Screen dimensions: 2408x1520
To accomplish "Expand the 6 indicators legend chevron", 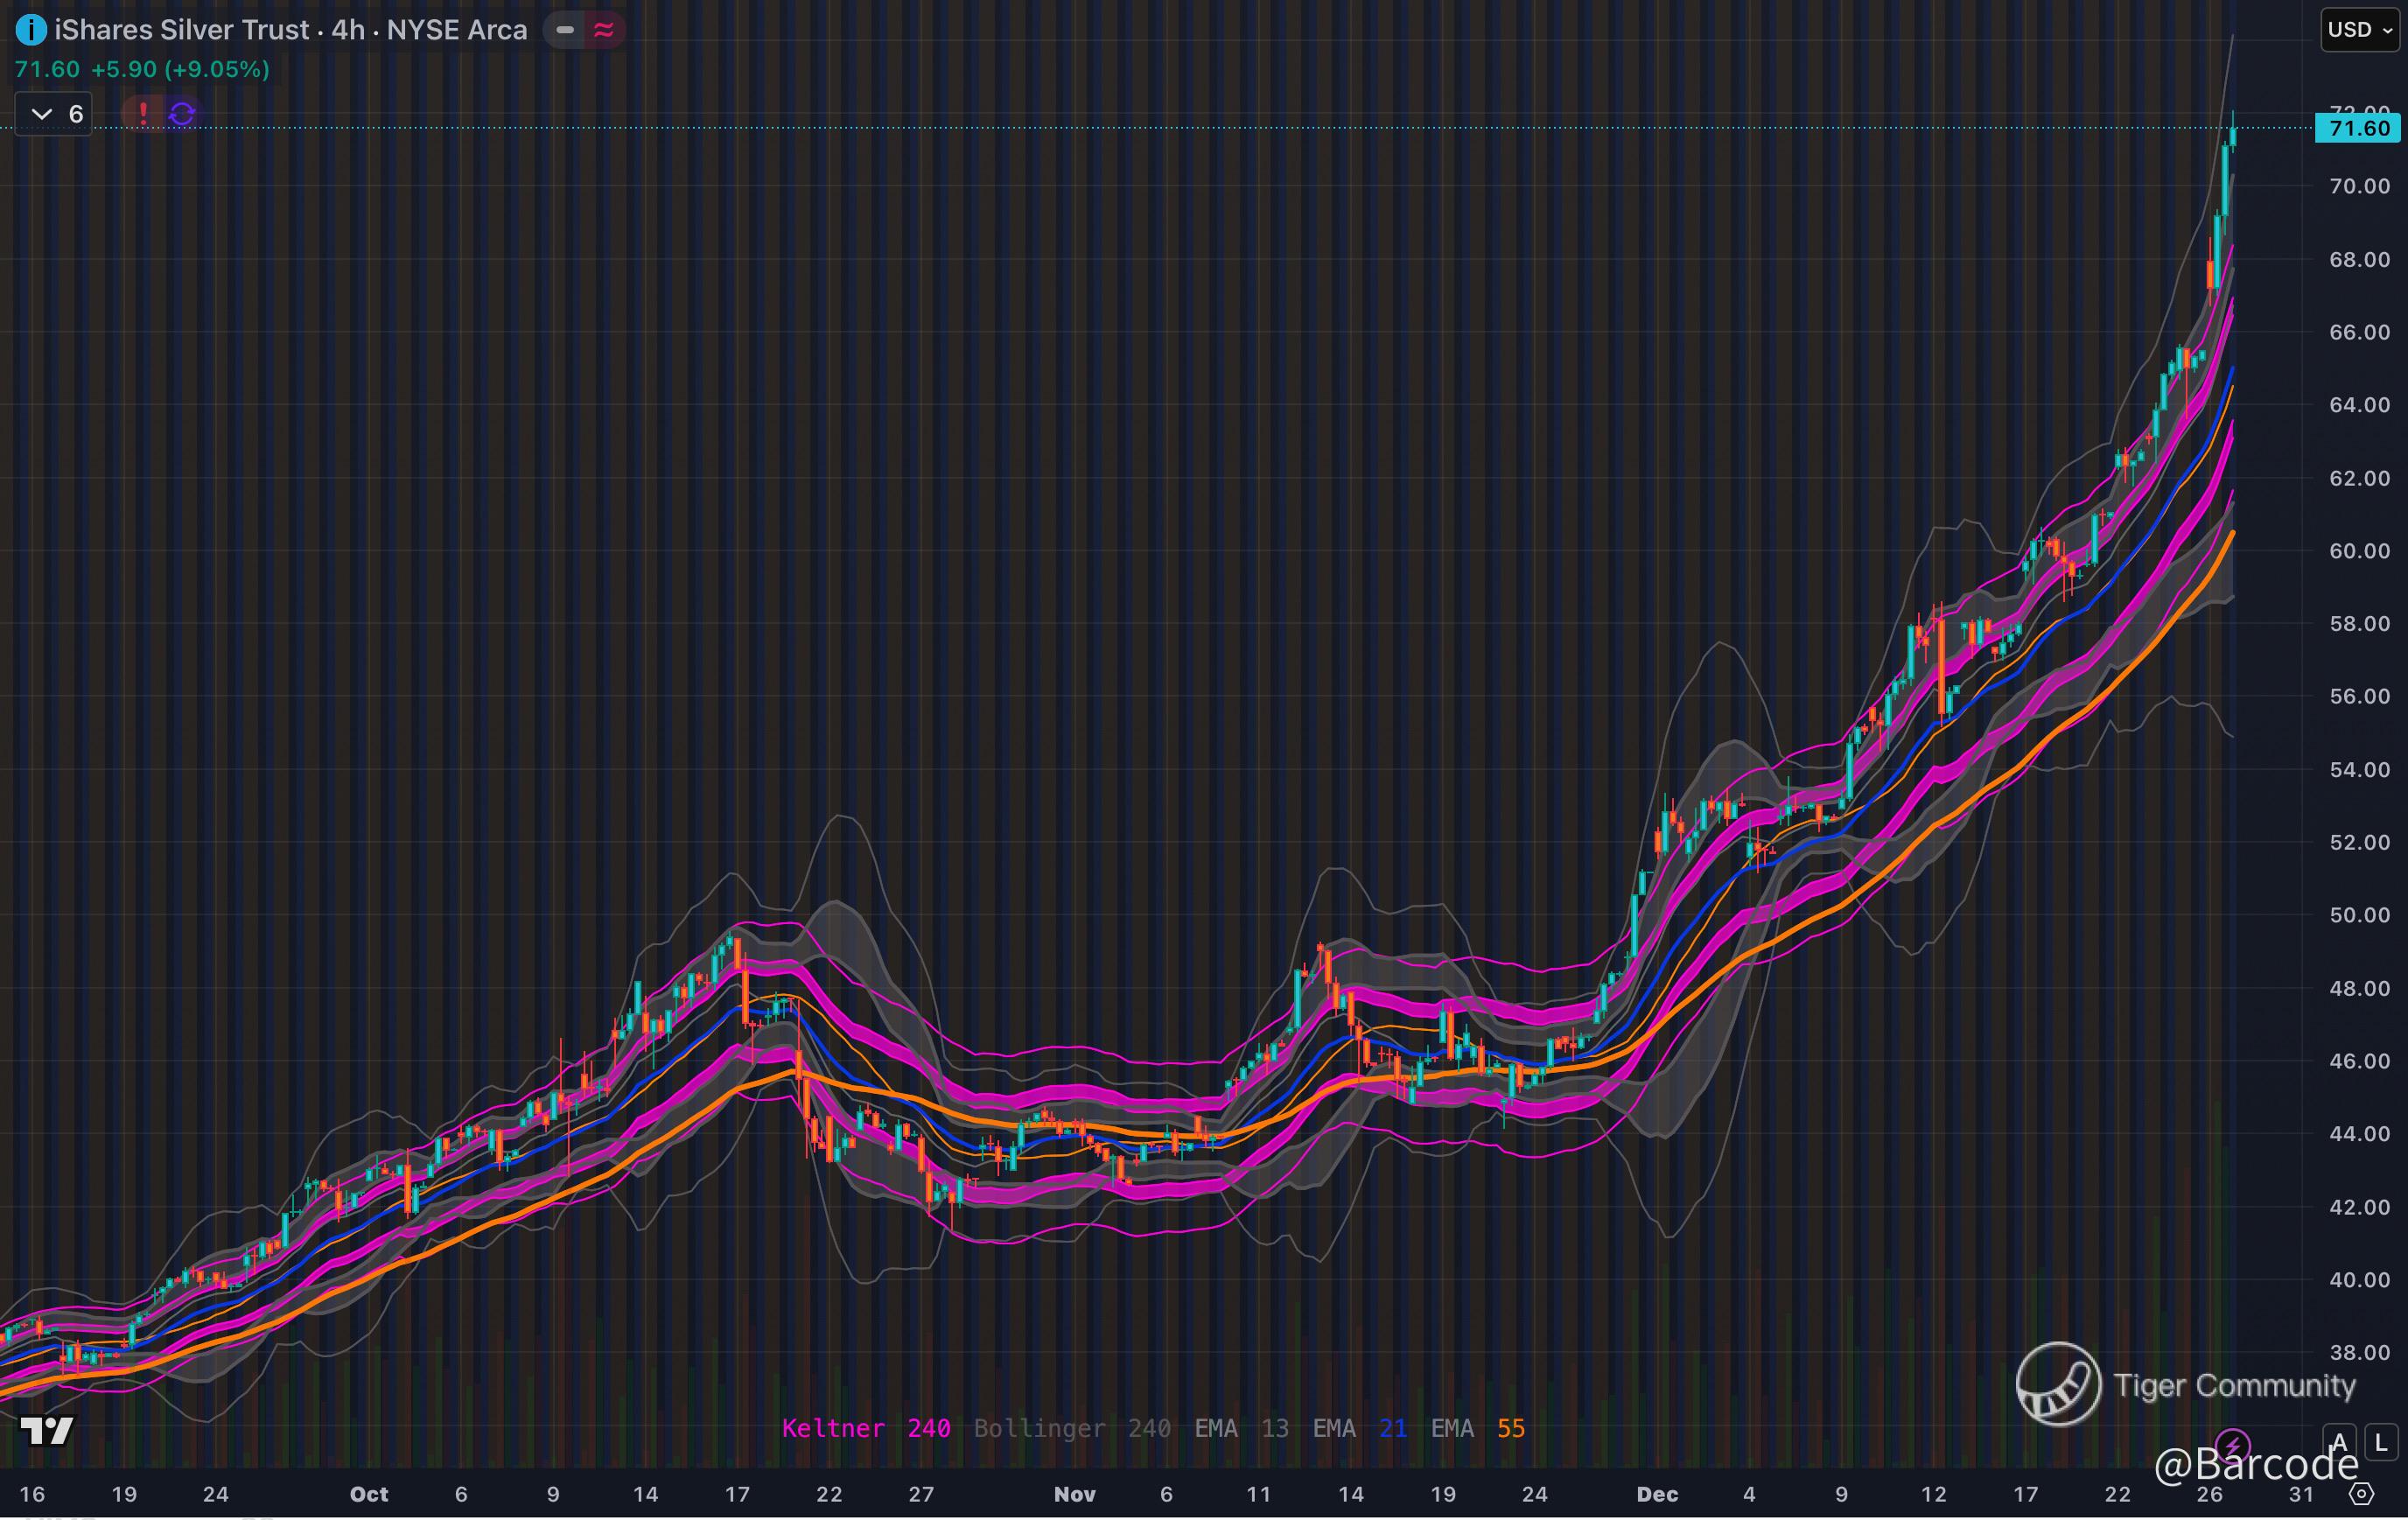I will click(x=42, y=114).
